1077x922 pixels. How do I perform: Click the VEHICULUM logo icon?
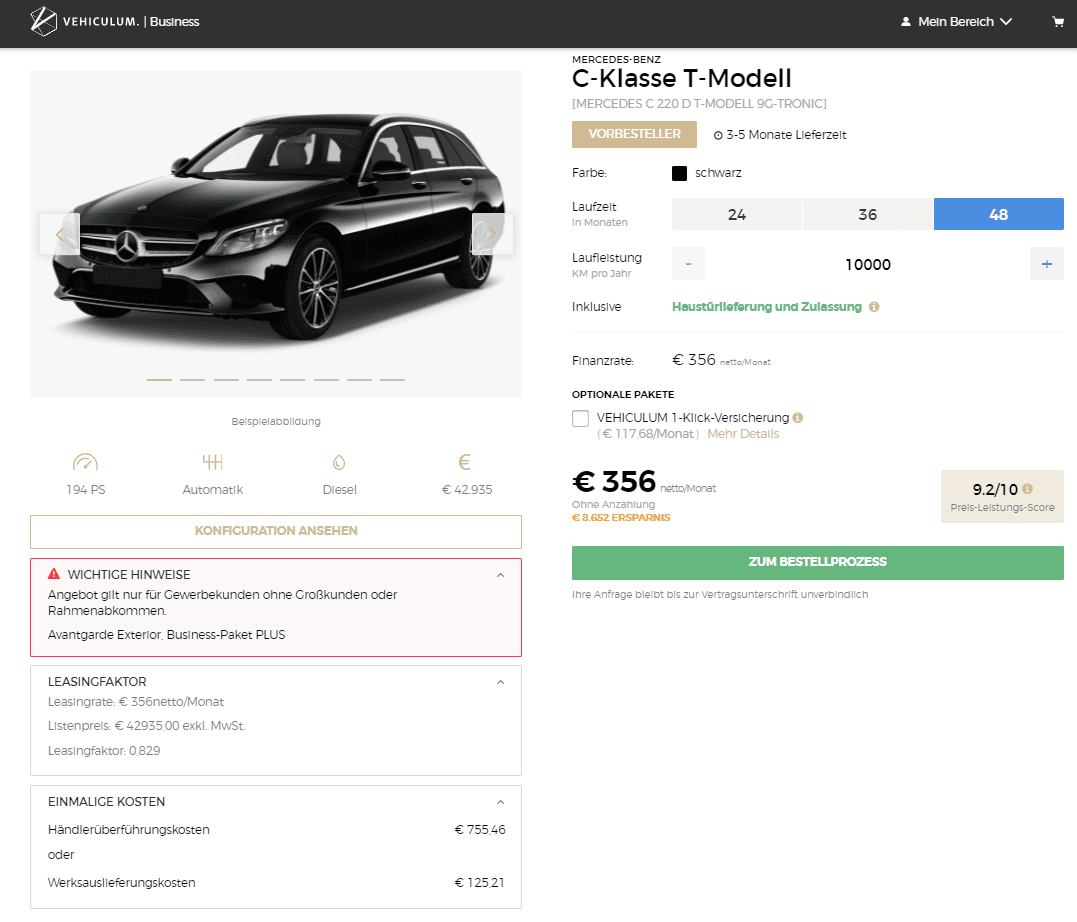43,21
